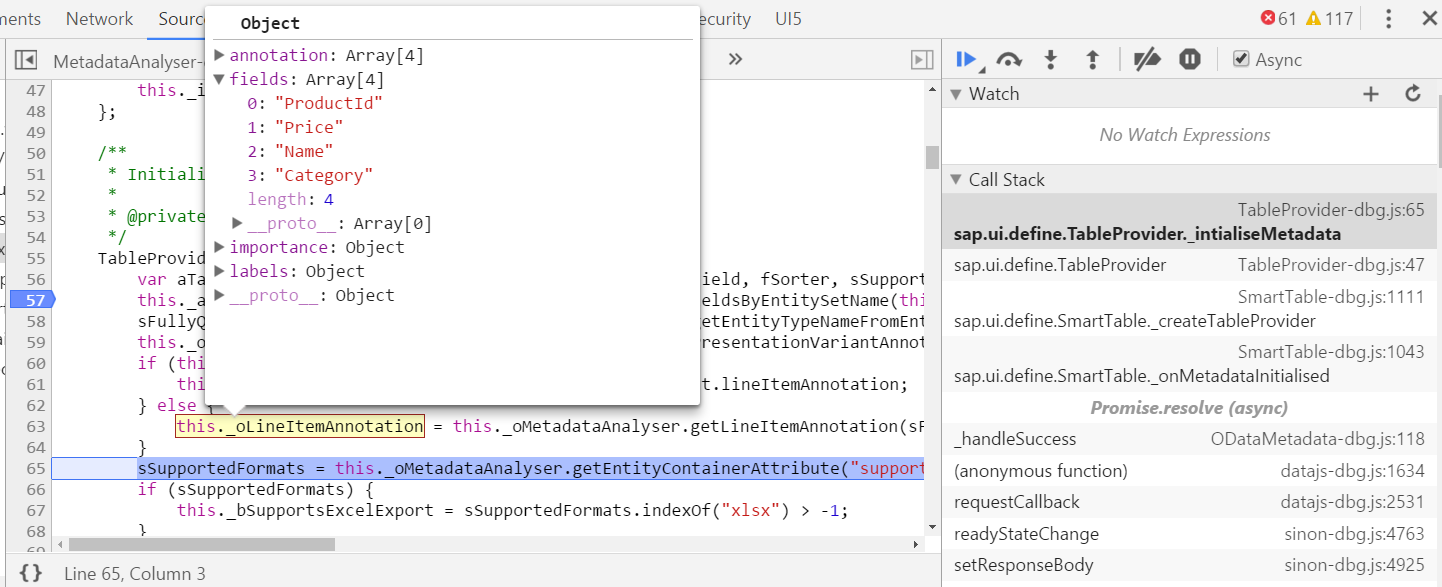Click the Line 65, Column 3 status text
The width and height of the screenshot is (1442, 587).
(x=135, y=574)
